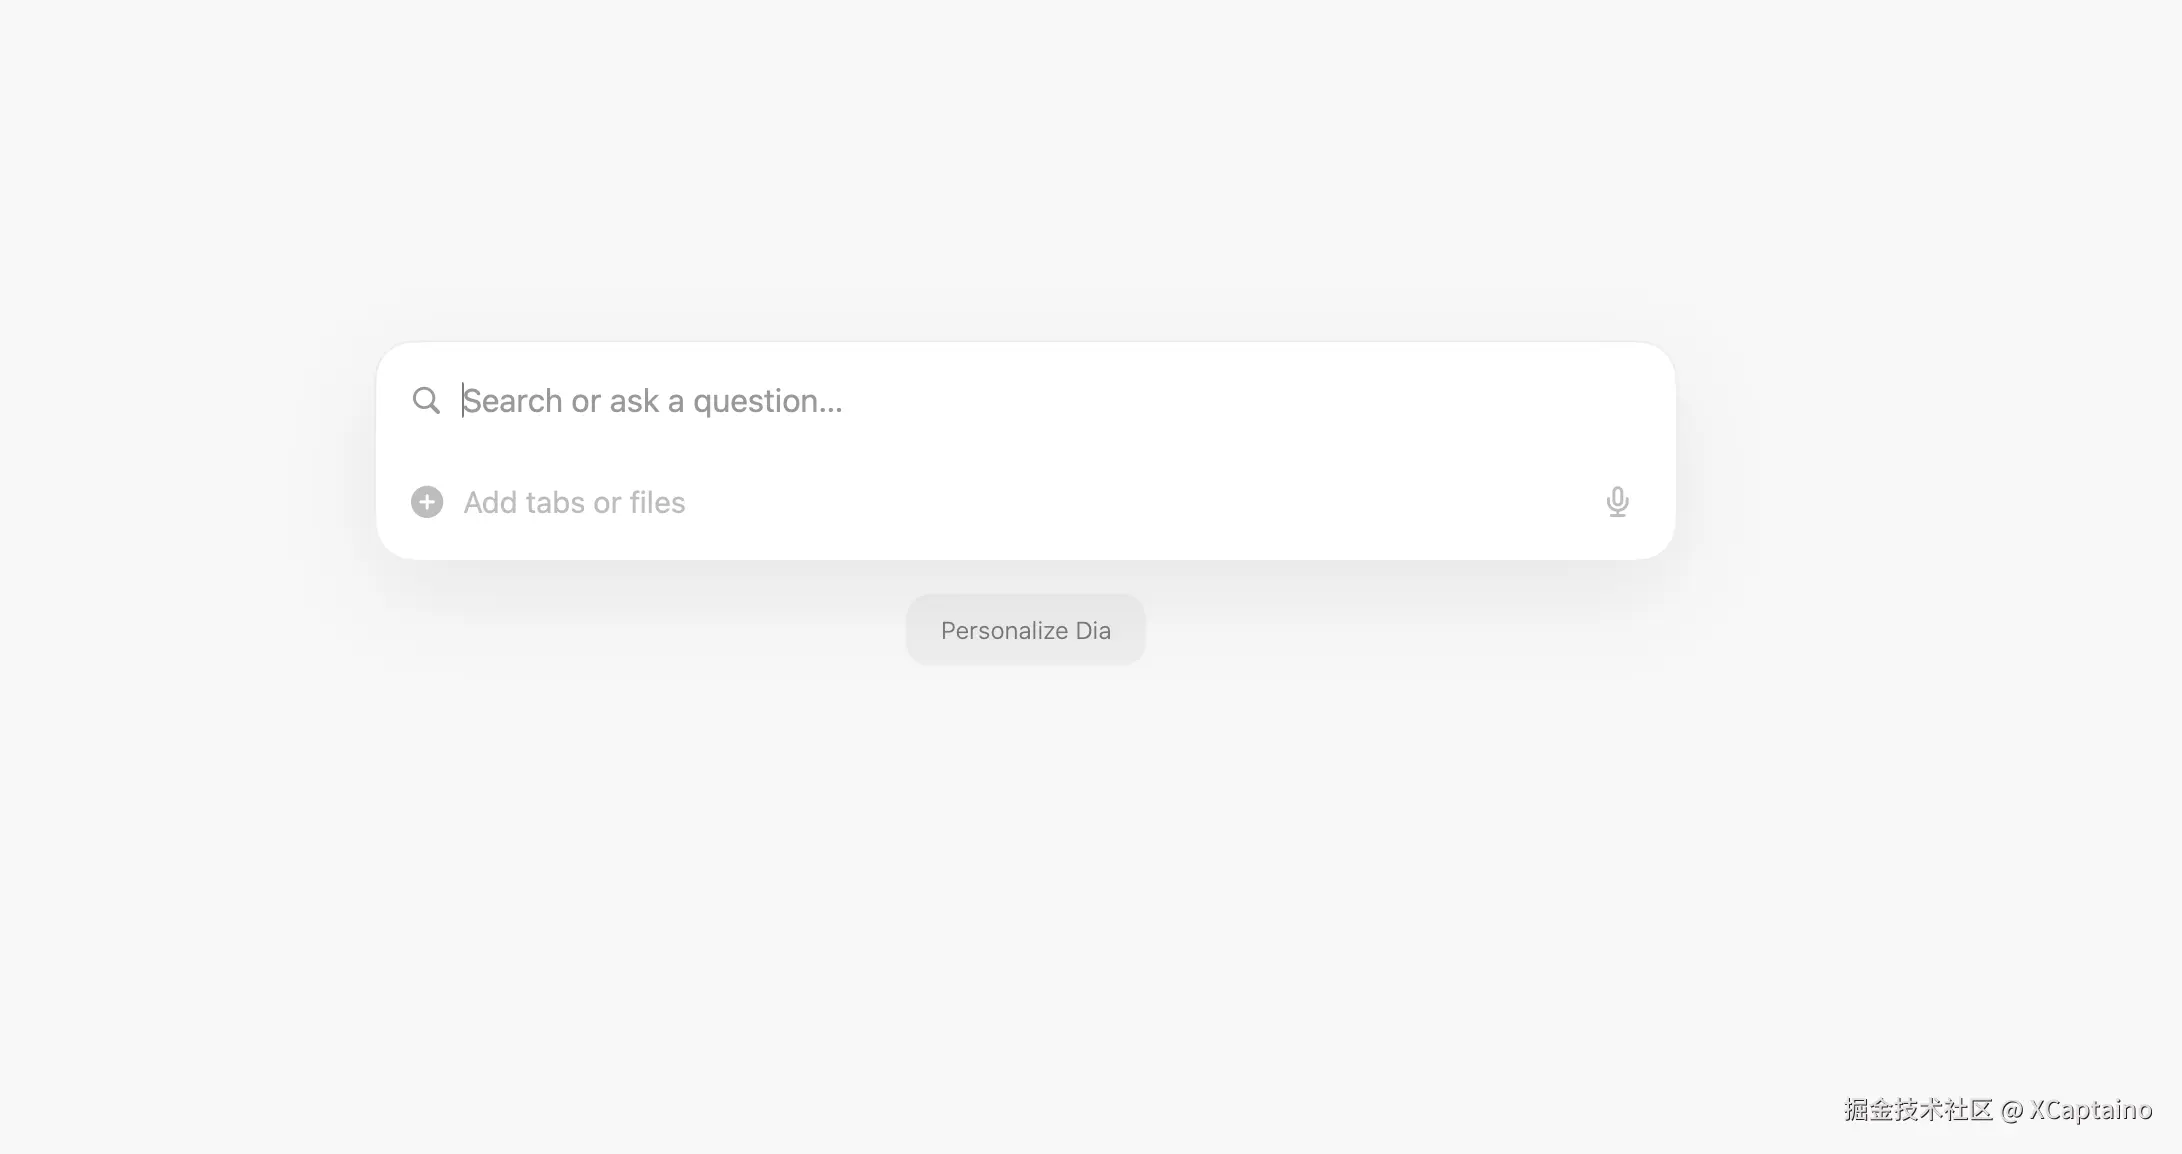
Task: Hit the round plus attachment icon
Action: click(x=427, y=502)
